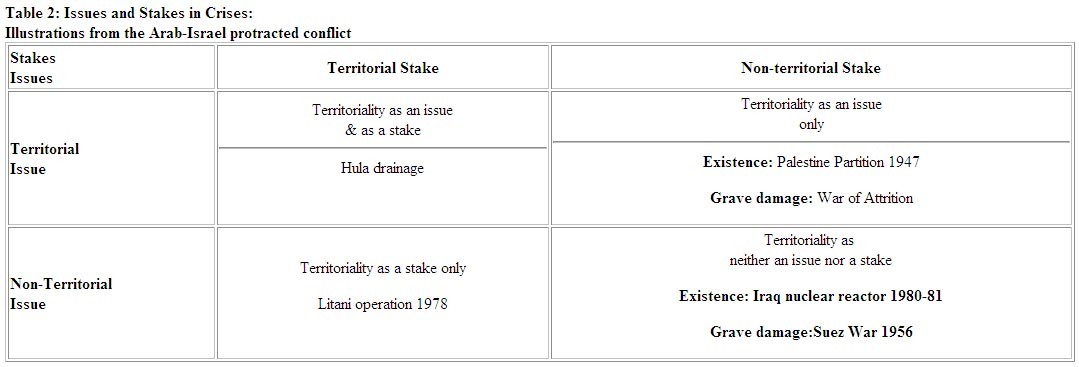Click the War of Attrition entry
Image resolution: width=1079 pixels, height=367 pixels.
(865, 198)
